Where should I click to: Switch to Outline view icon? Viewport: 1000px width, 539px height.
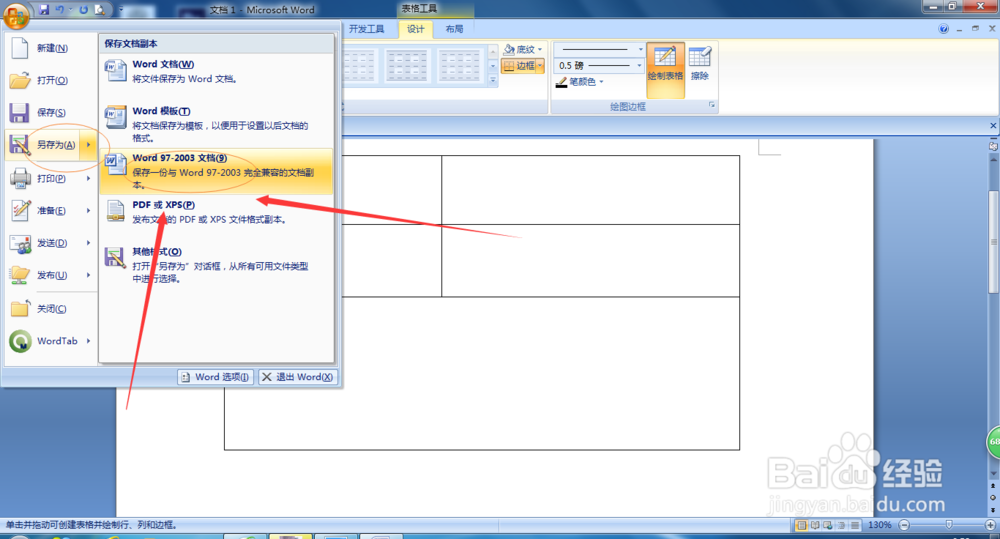point(841,525)
